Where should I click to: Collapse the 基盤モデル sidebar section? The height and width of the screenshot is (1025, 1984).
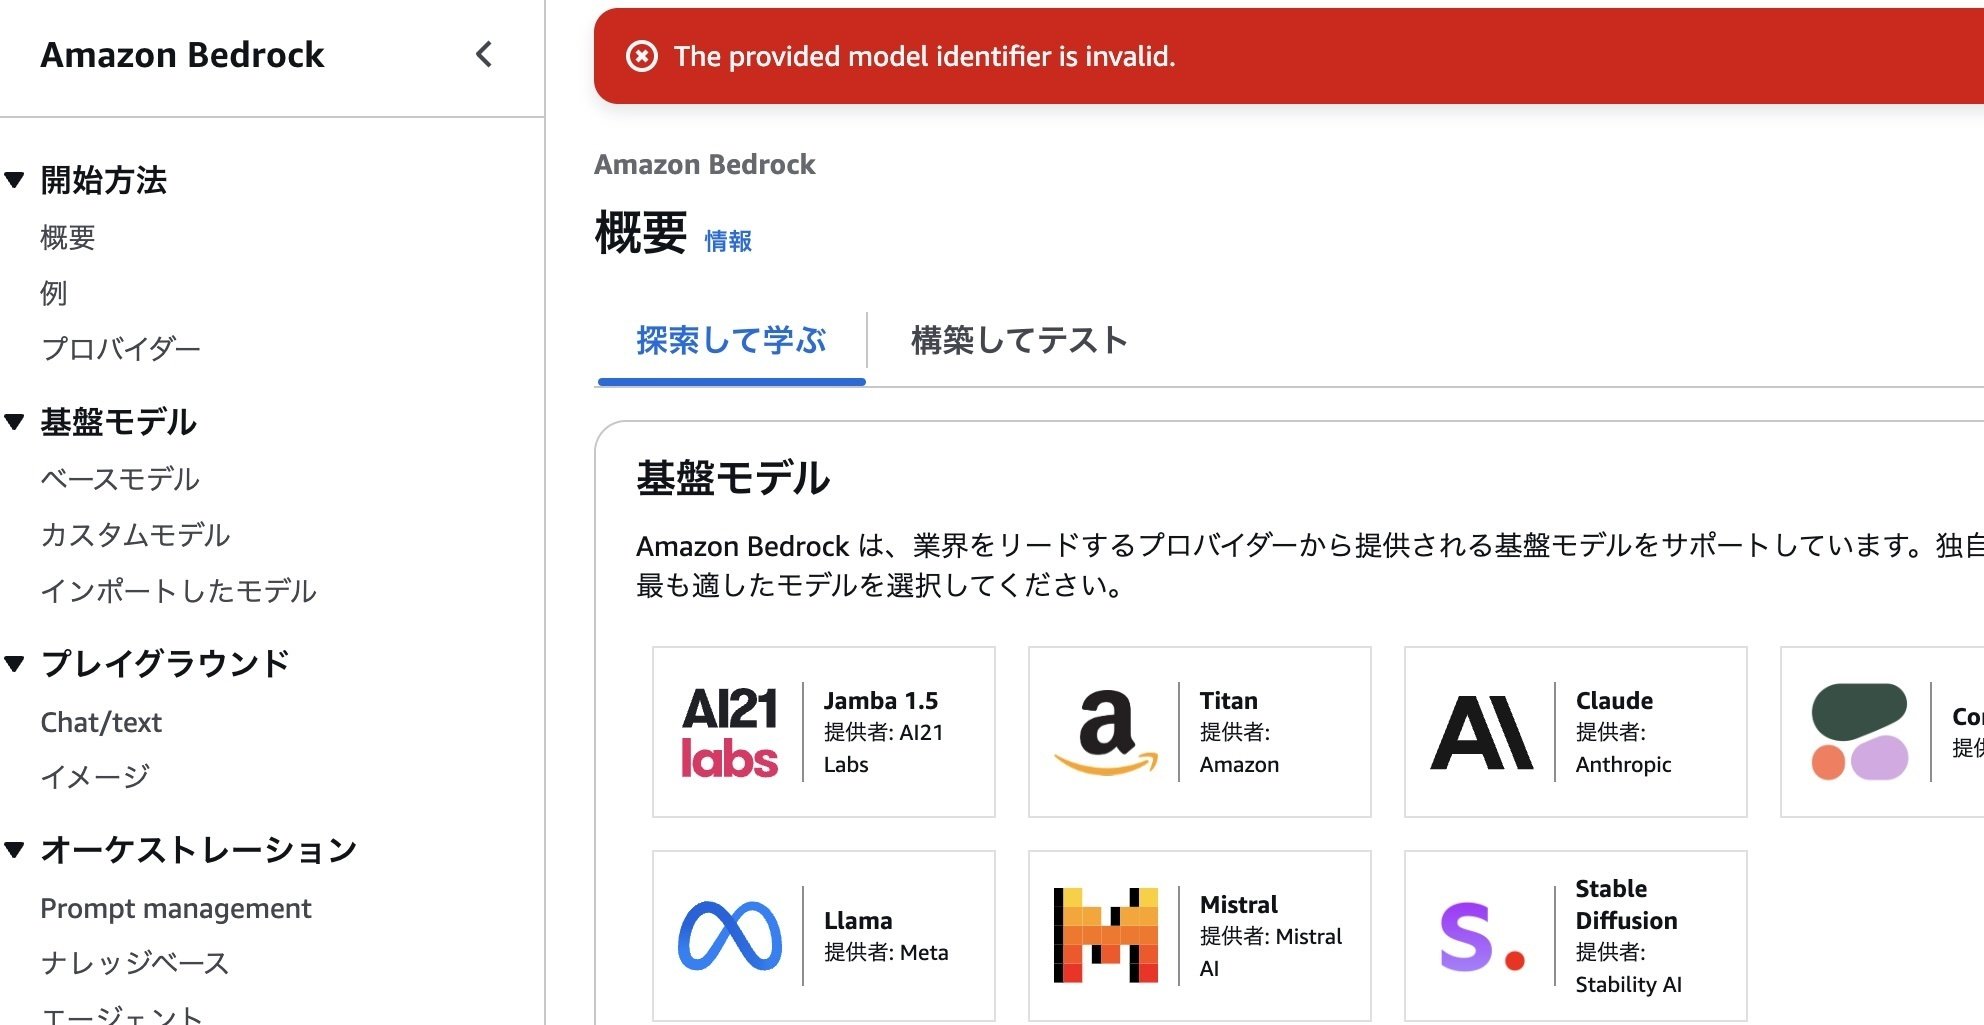pyautogui.click(x=16, y=422)
